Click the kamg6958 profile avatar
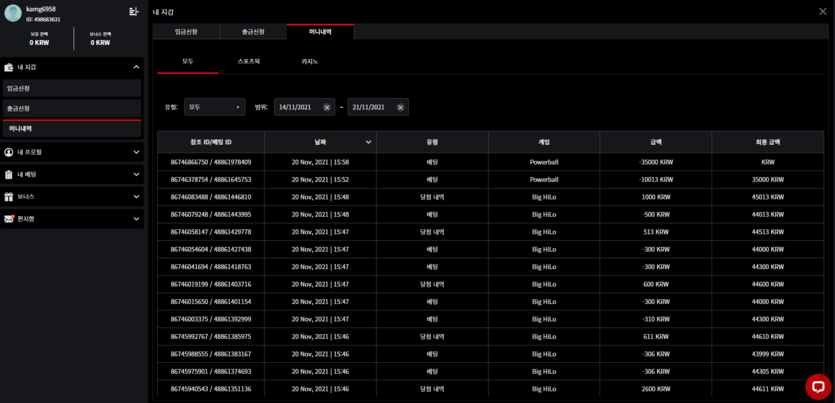 coord(13,13)
